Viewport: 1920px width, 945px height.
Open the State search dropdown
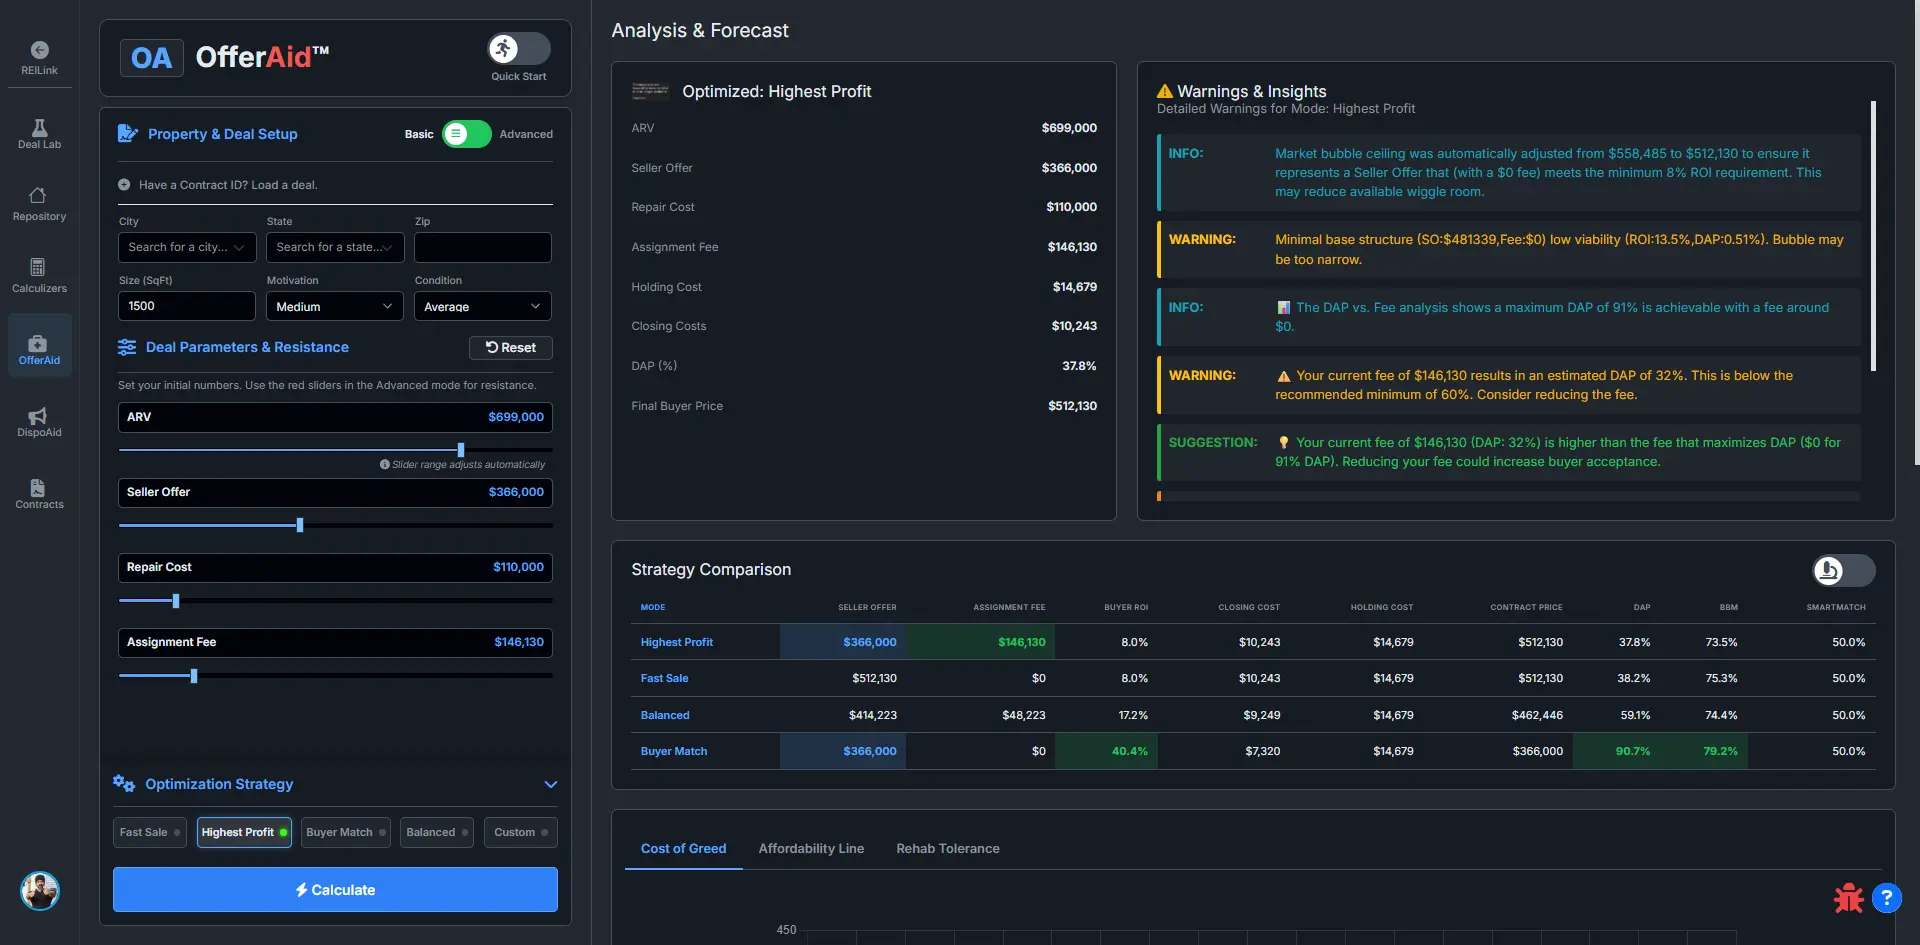click(335, 247)
